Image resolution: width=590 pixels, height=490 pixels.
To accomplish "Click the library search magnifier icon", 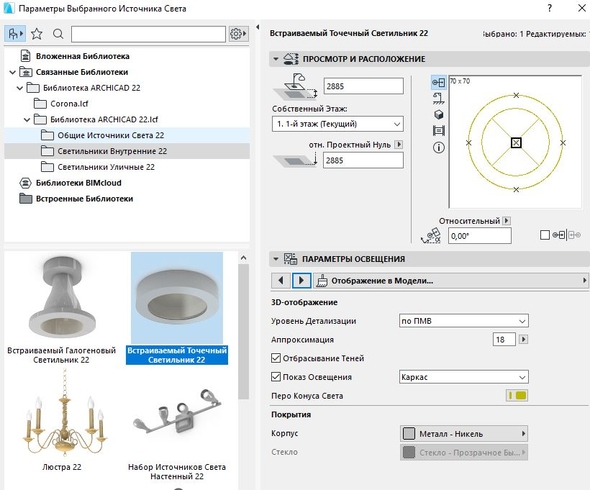I will 58,34.
